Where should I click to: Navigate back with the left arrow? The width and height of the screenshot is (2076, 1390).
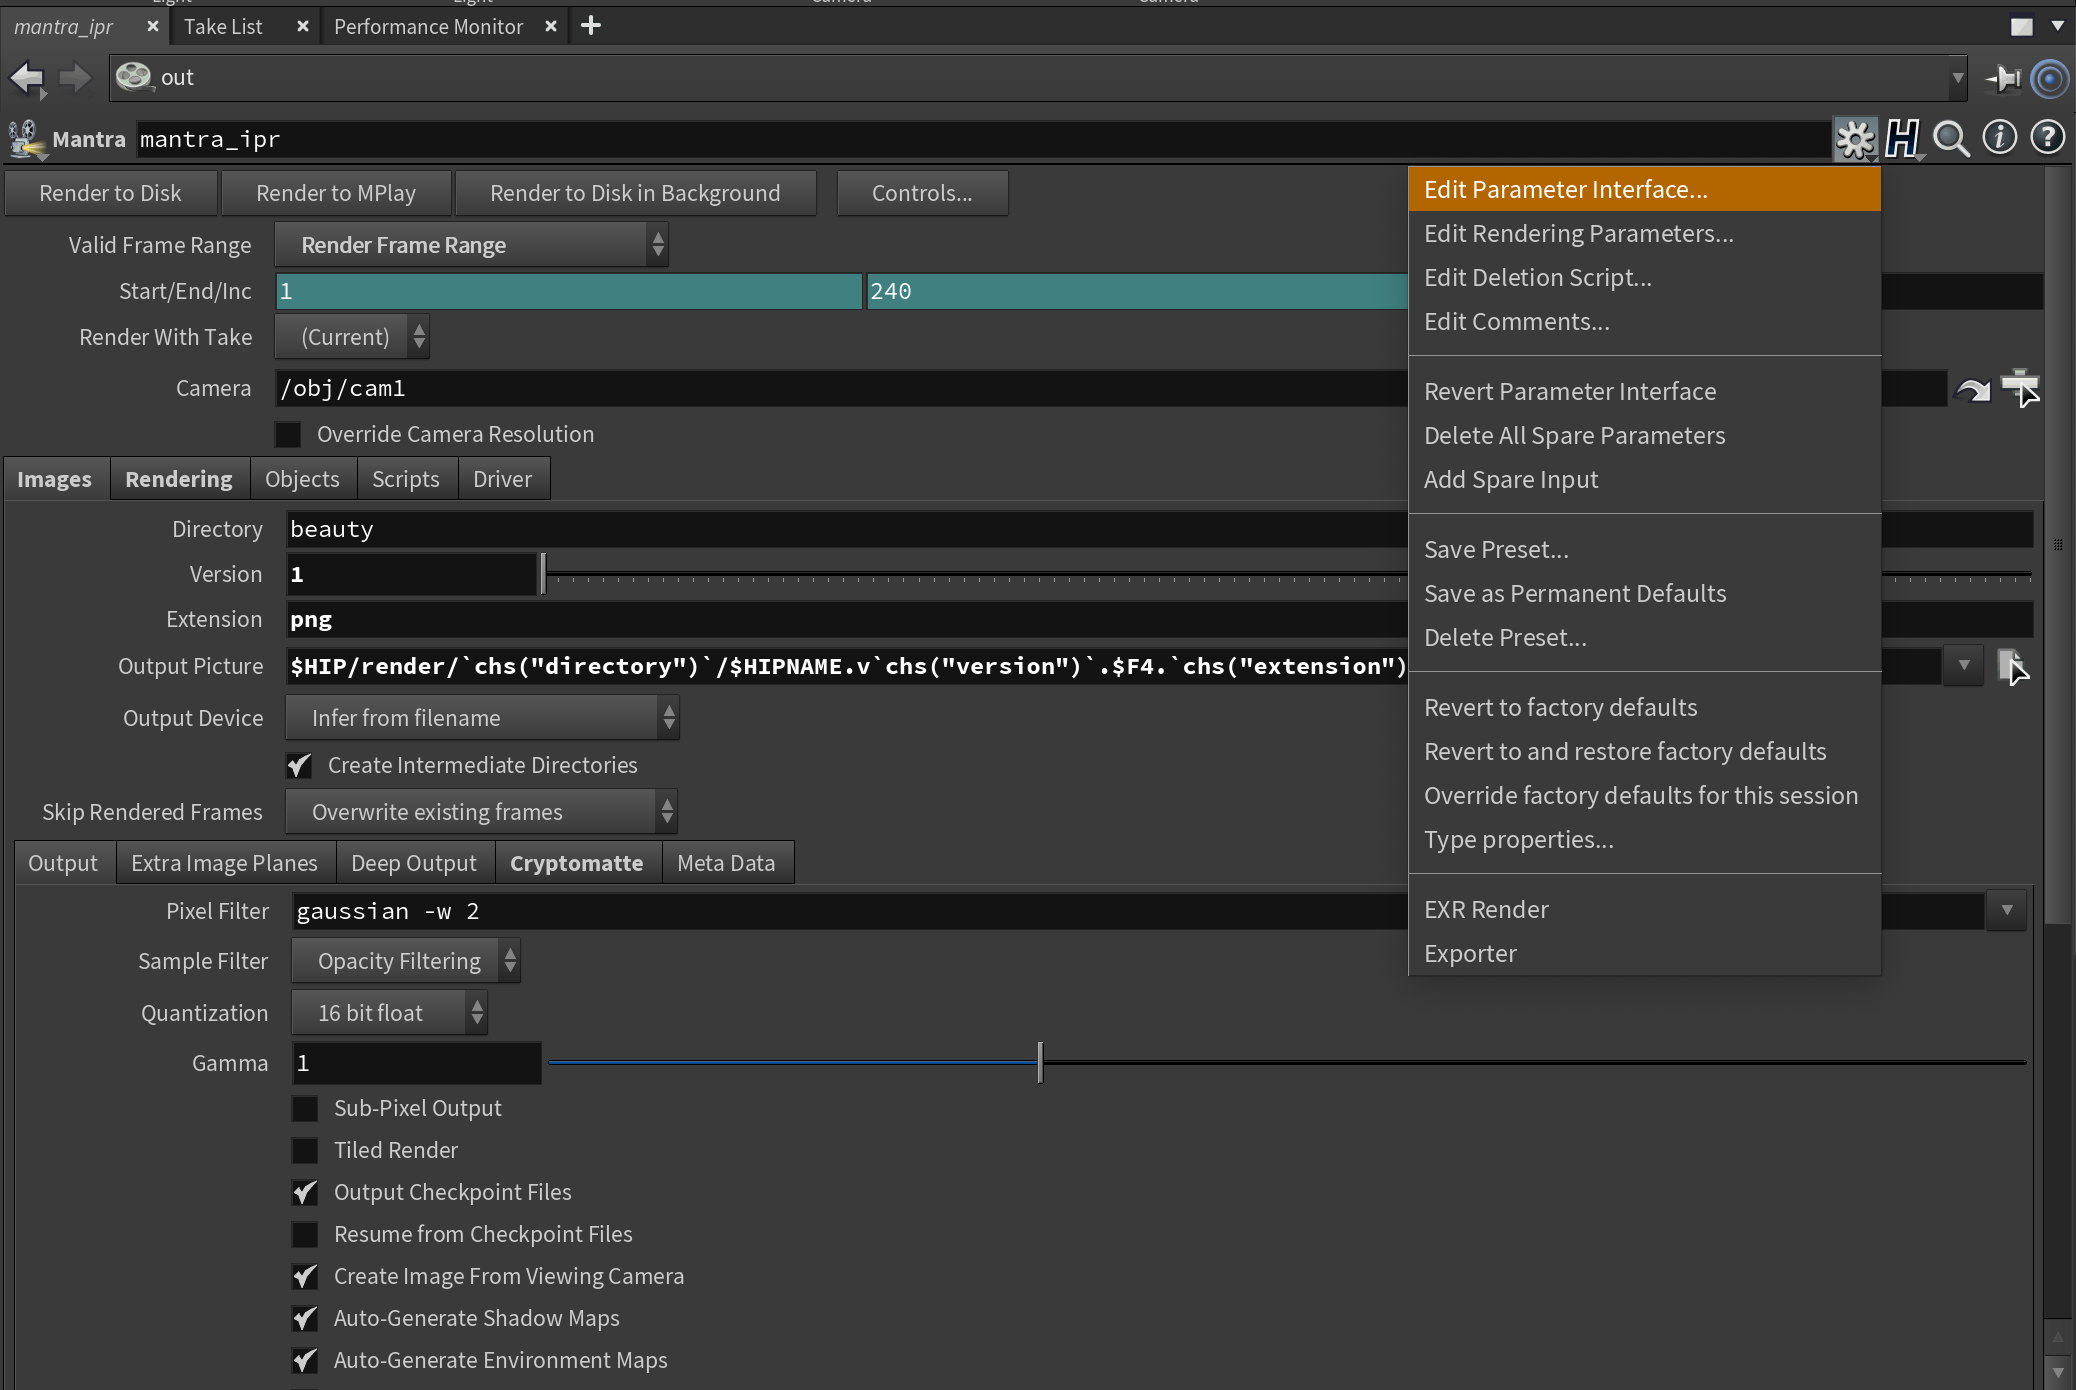click(x=27, y=78)
